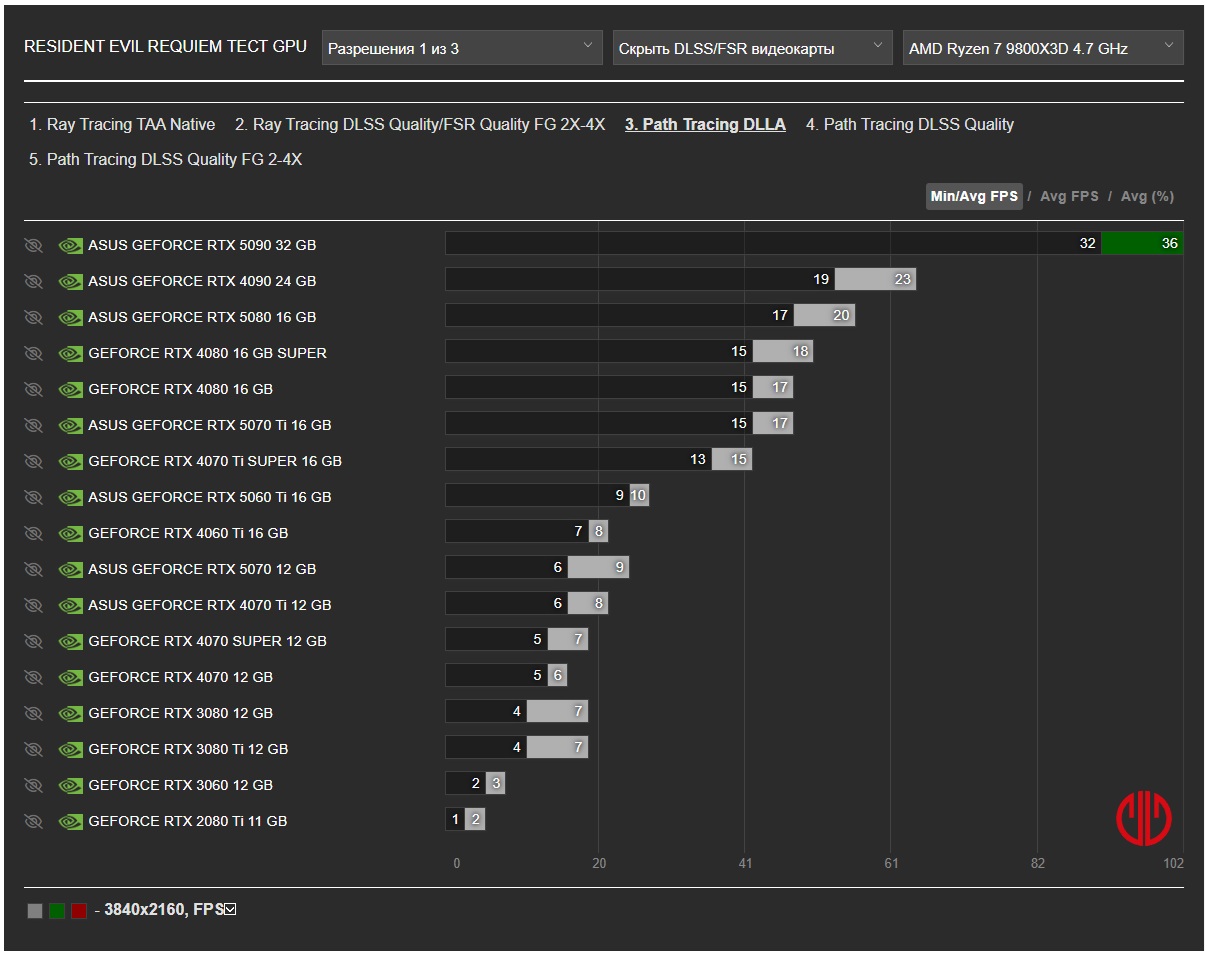Switch chart to Avg (%) view
This screenshot has width=1207, height=955.
[1147, 197]
